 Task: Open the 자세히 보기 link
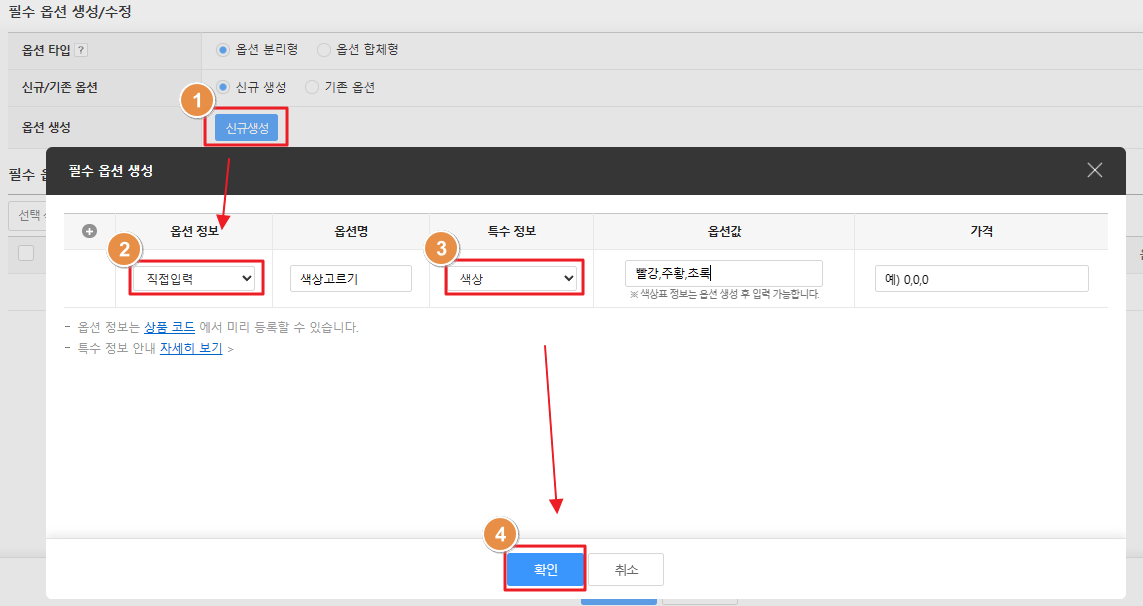[x=191, y=349]
